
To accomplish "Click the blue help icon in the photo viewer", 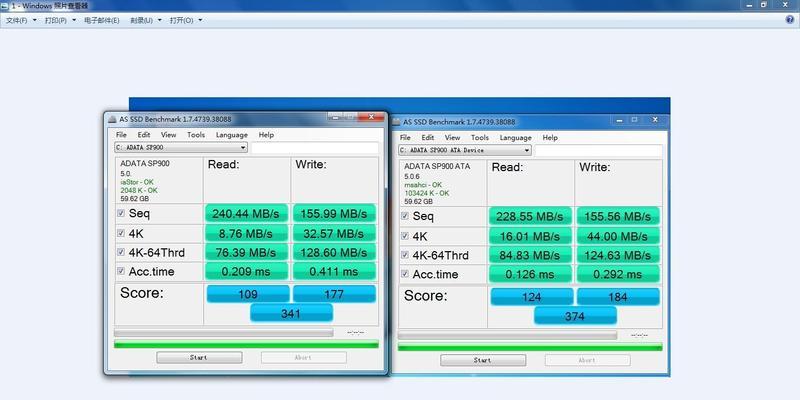I will coord(790,20).
